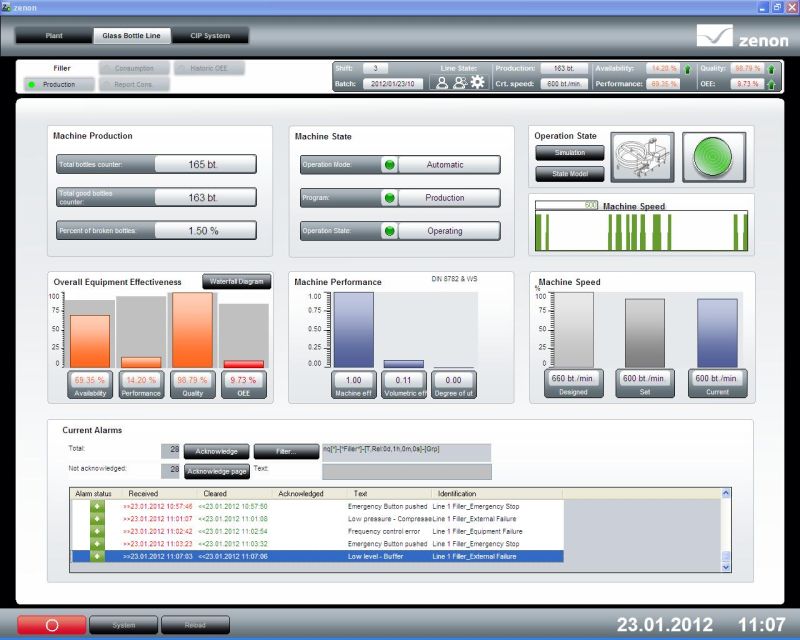Open the alarm Filter options
The image size is (800, 640).
point(284,452)
